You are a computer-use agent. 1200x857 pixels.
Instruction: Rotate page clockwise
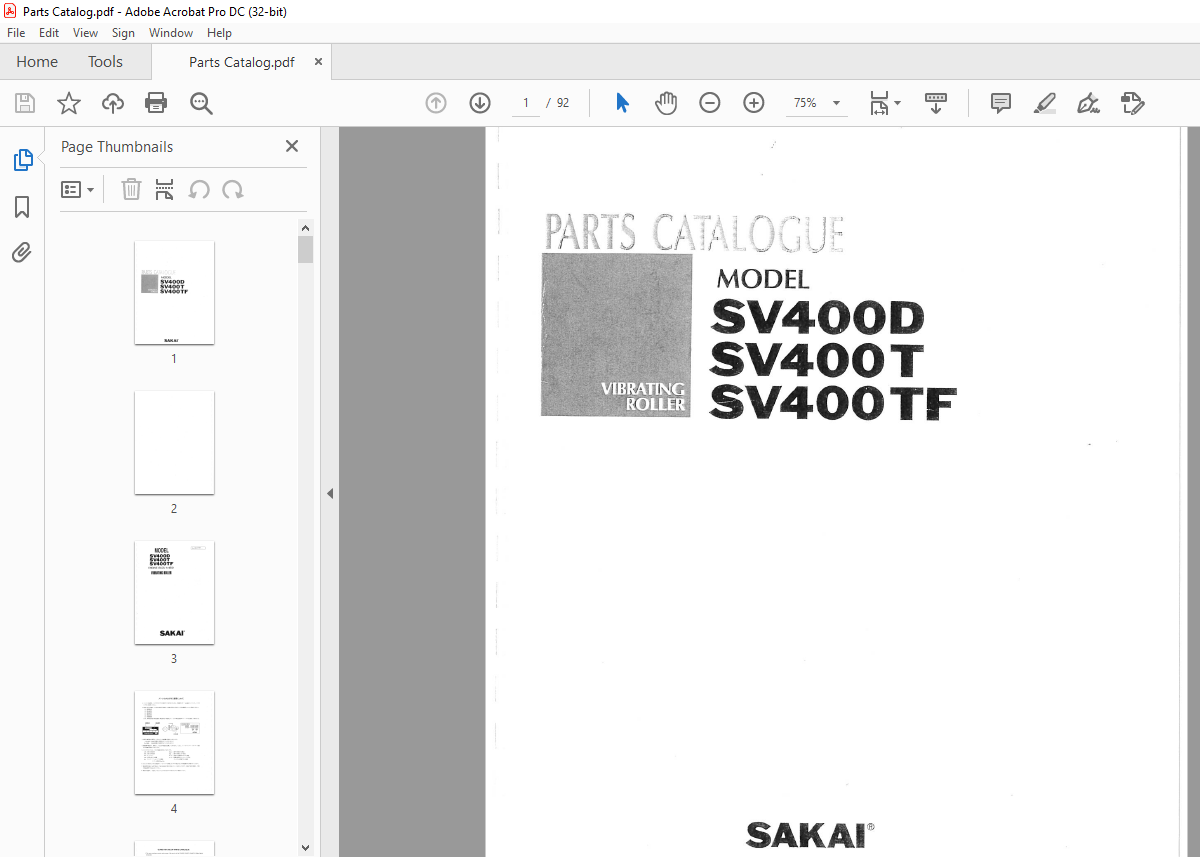[233, 189]
